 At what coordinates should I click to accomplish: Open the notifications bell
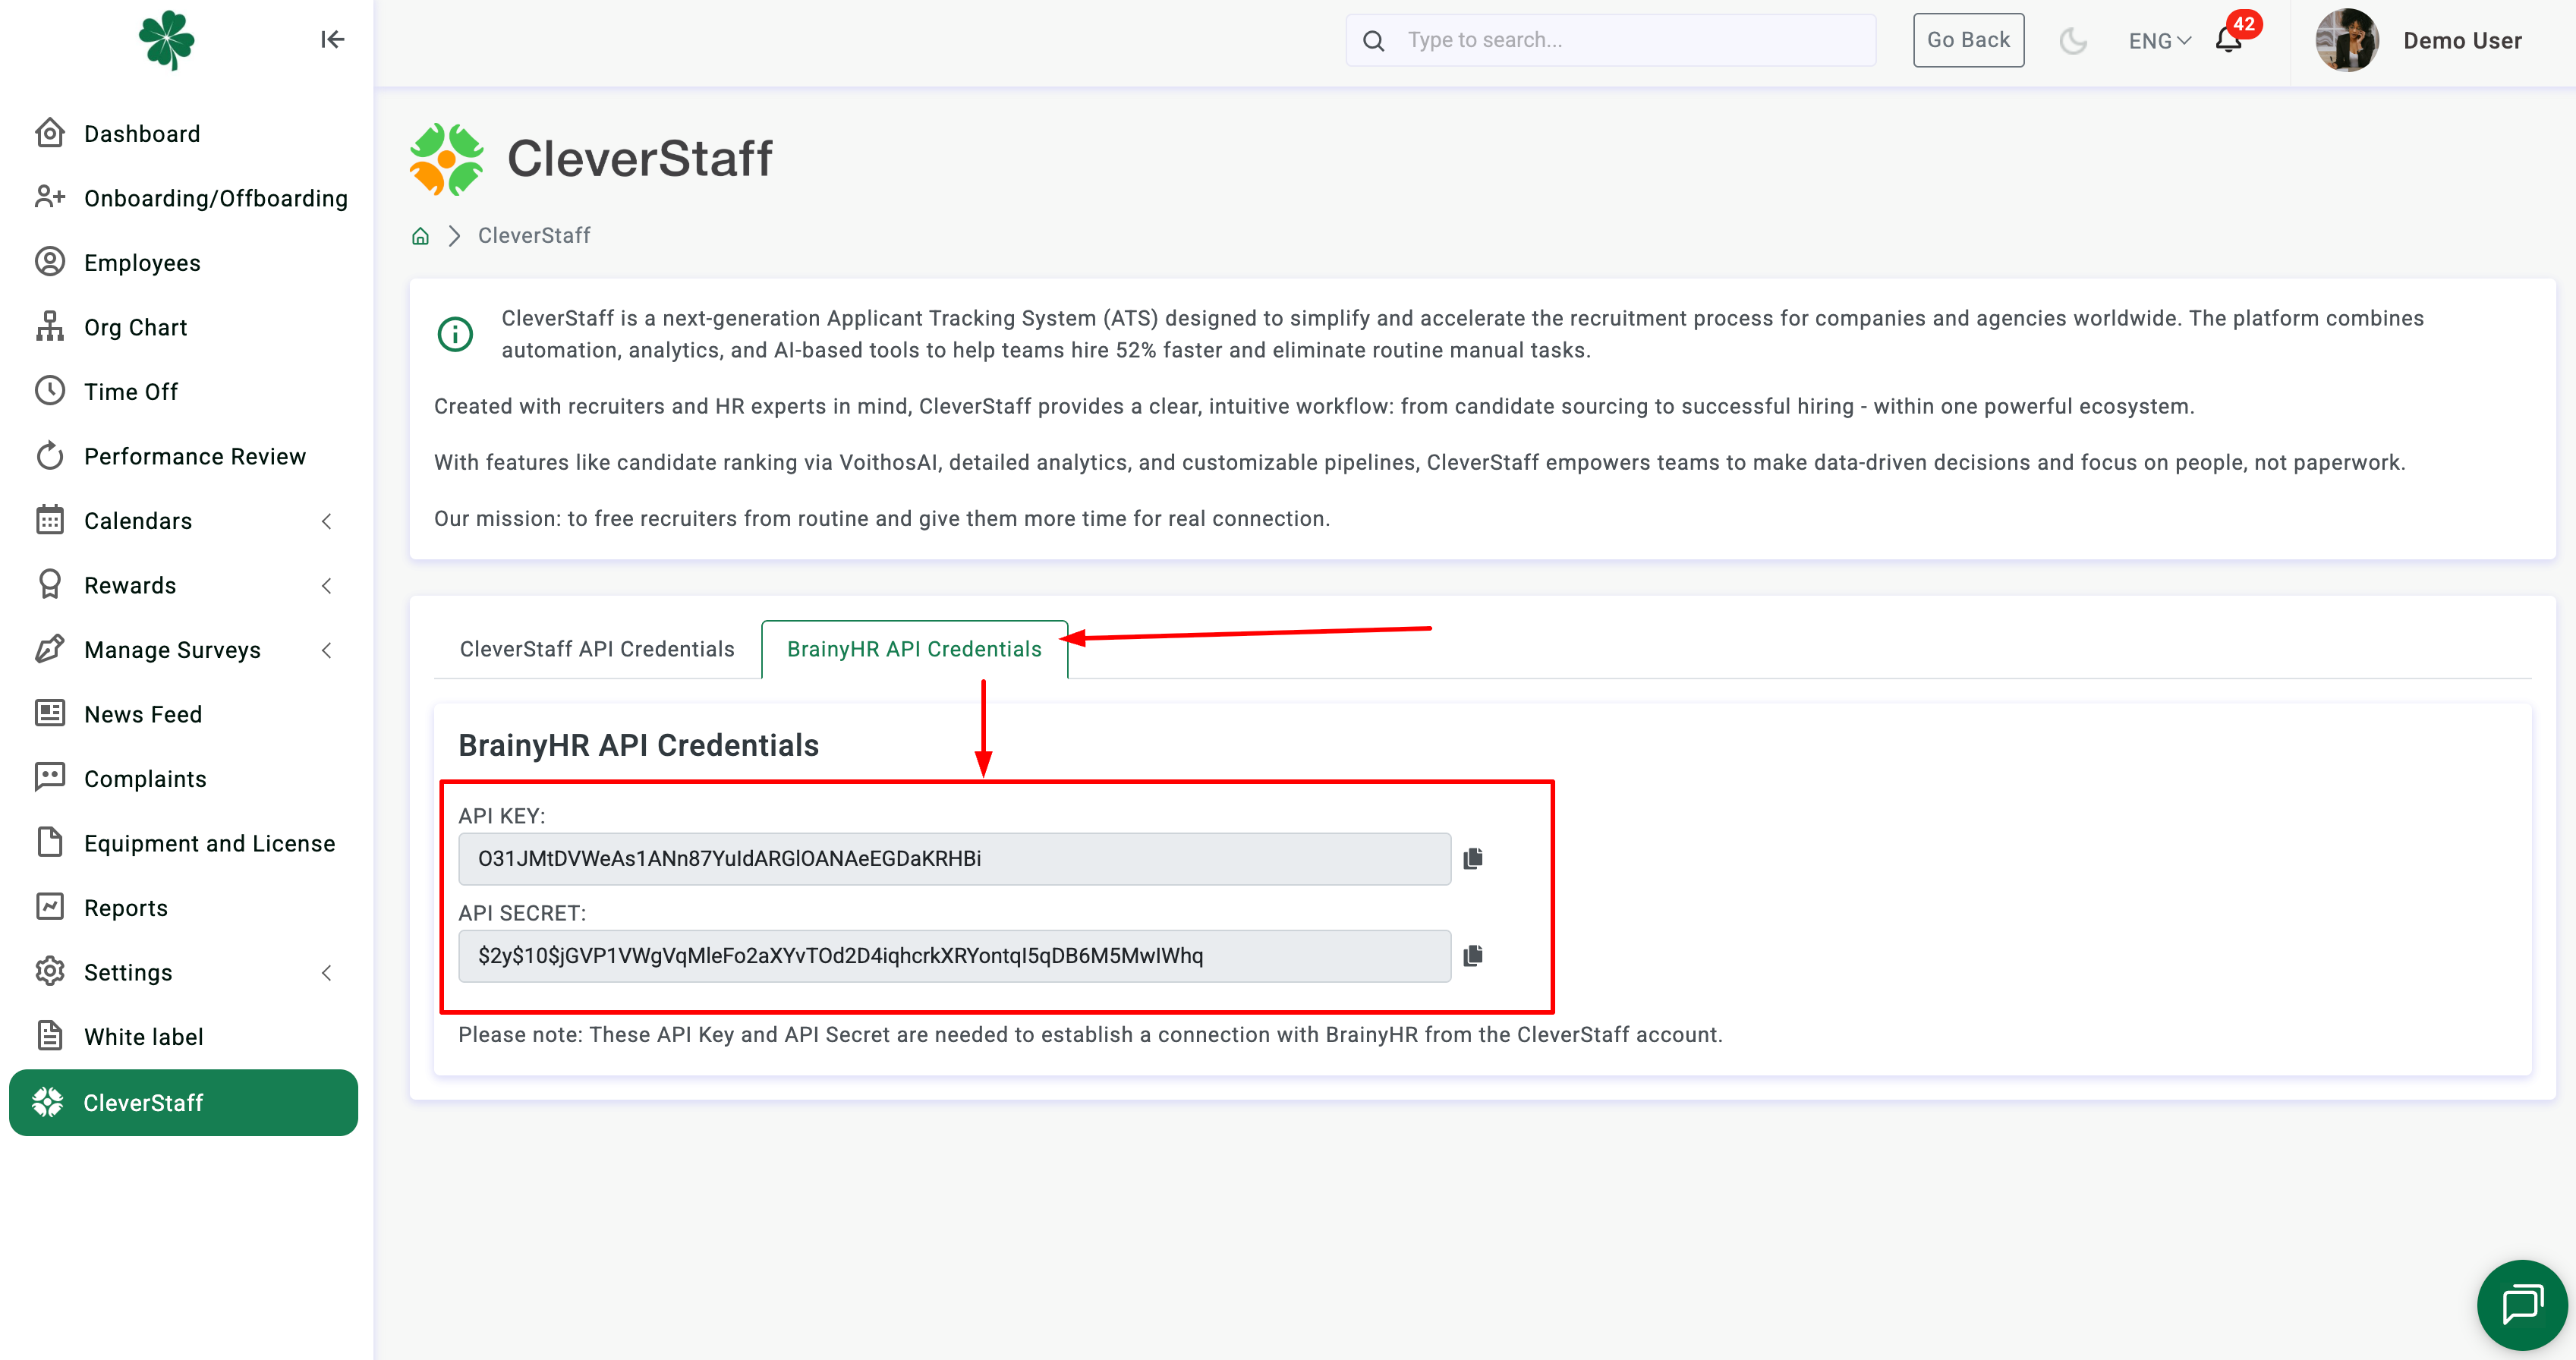(x=2228, y=40)
